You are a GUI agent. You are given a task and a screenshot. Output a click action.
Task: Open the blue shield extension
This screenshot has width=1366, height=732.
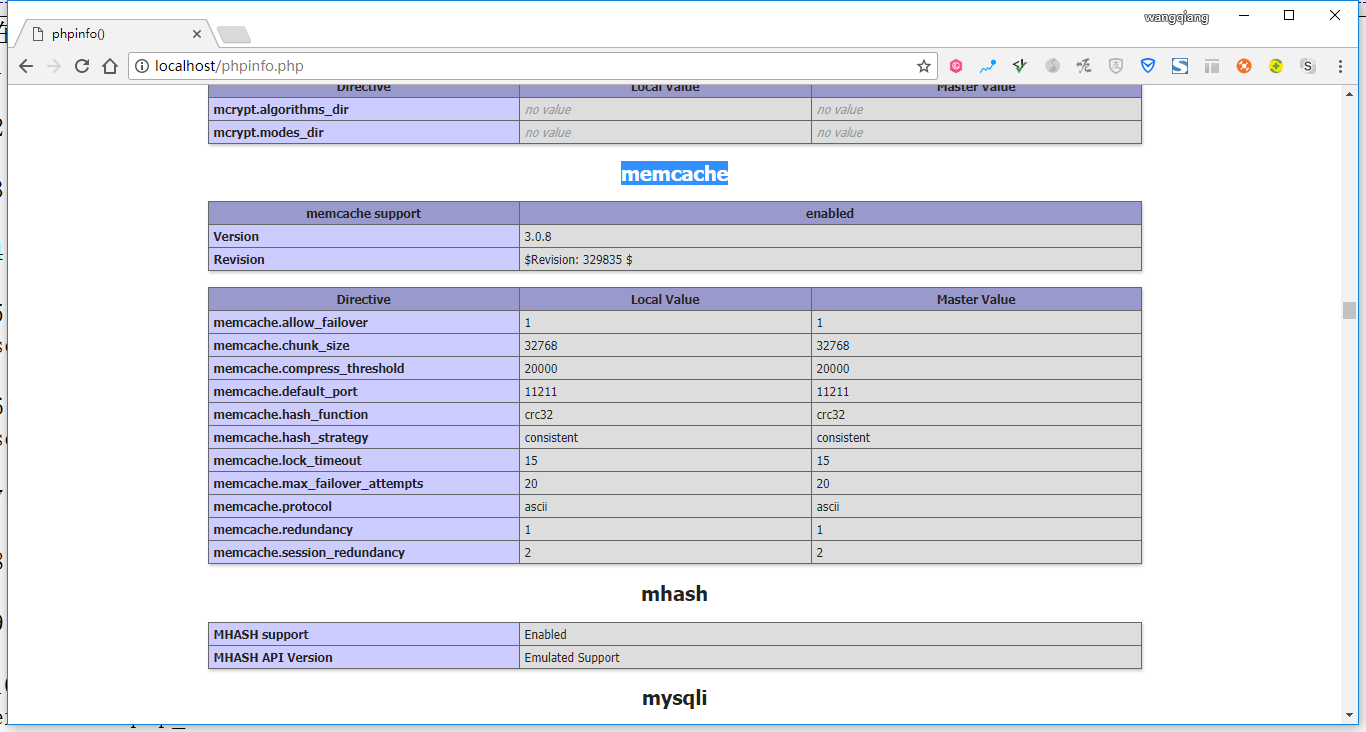point(1148,66)
